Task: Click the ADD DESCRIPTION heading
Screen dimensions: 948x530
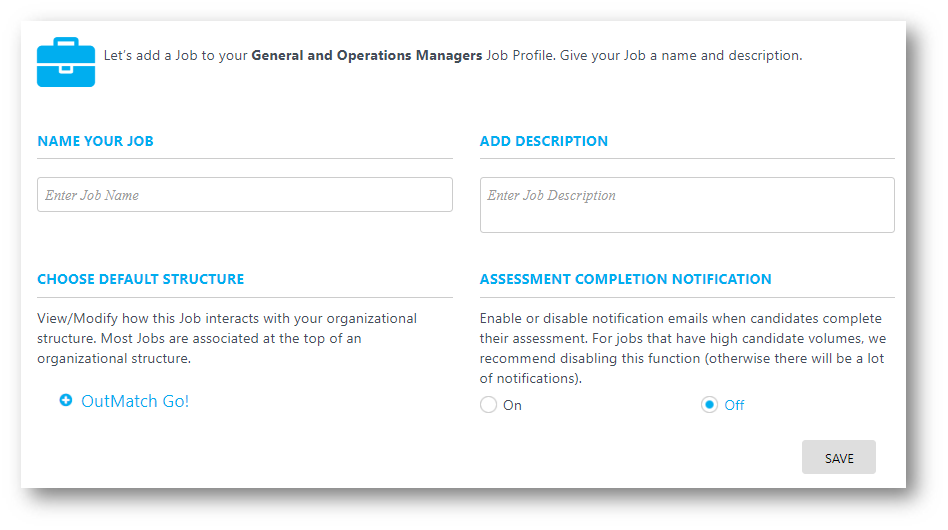Action: point(544,141)
